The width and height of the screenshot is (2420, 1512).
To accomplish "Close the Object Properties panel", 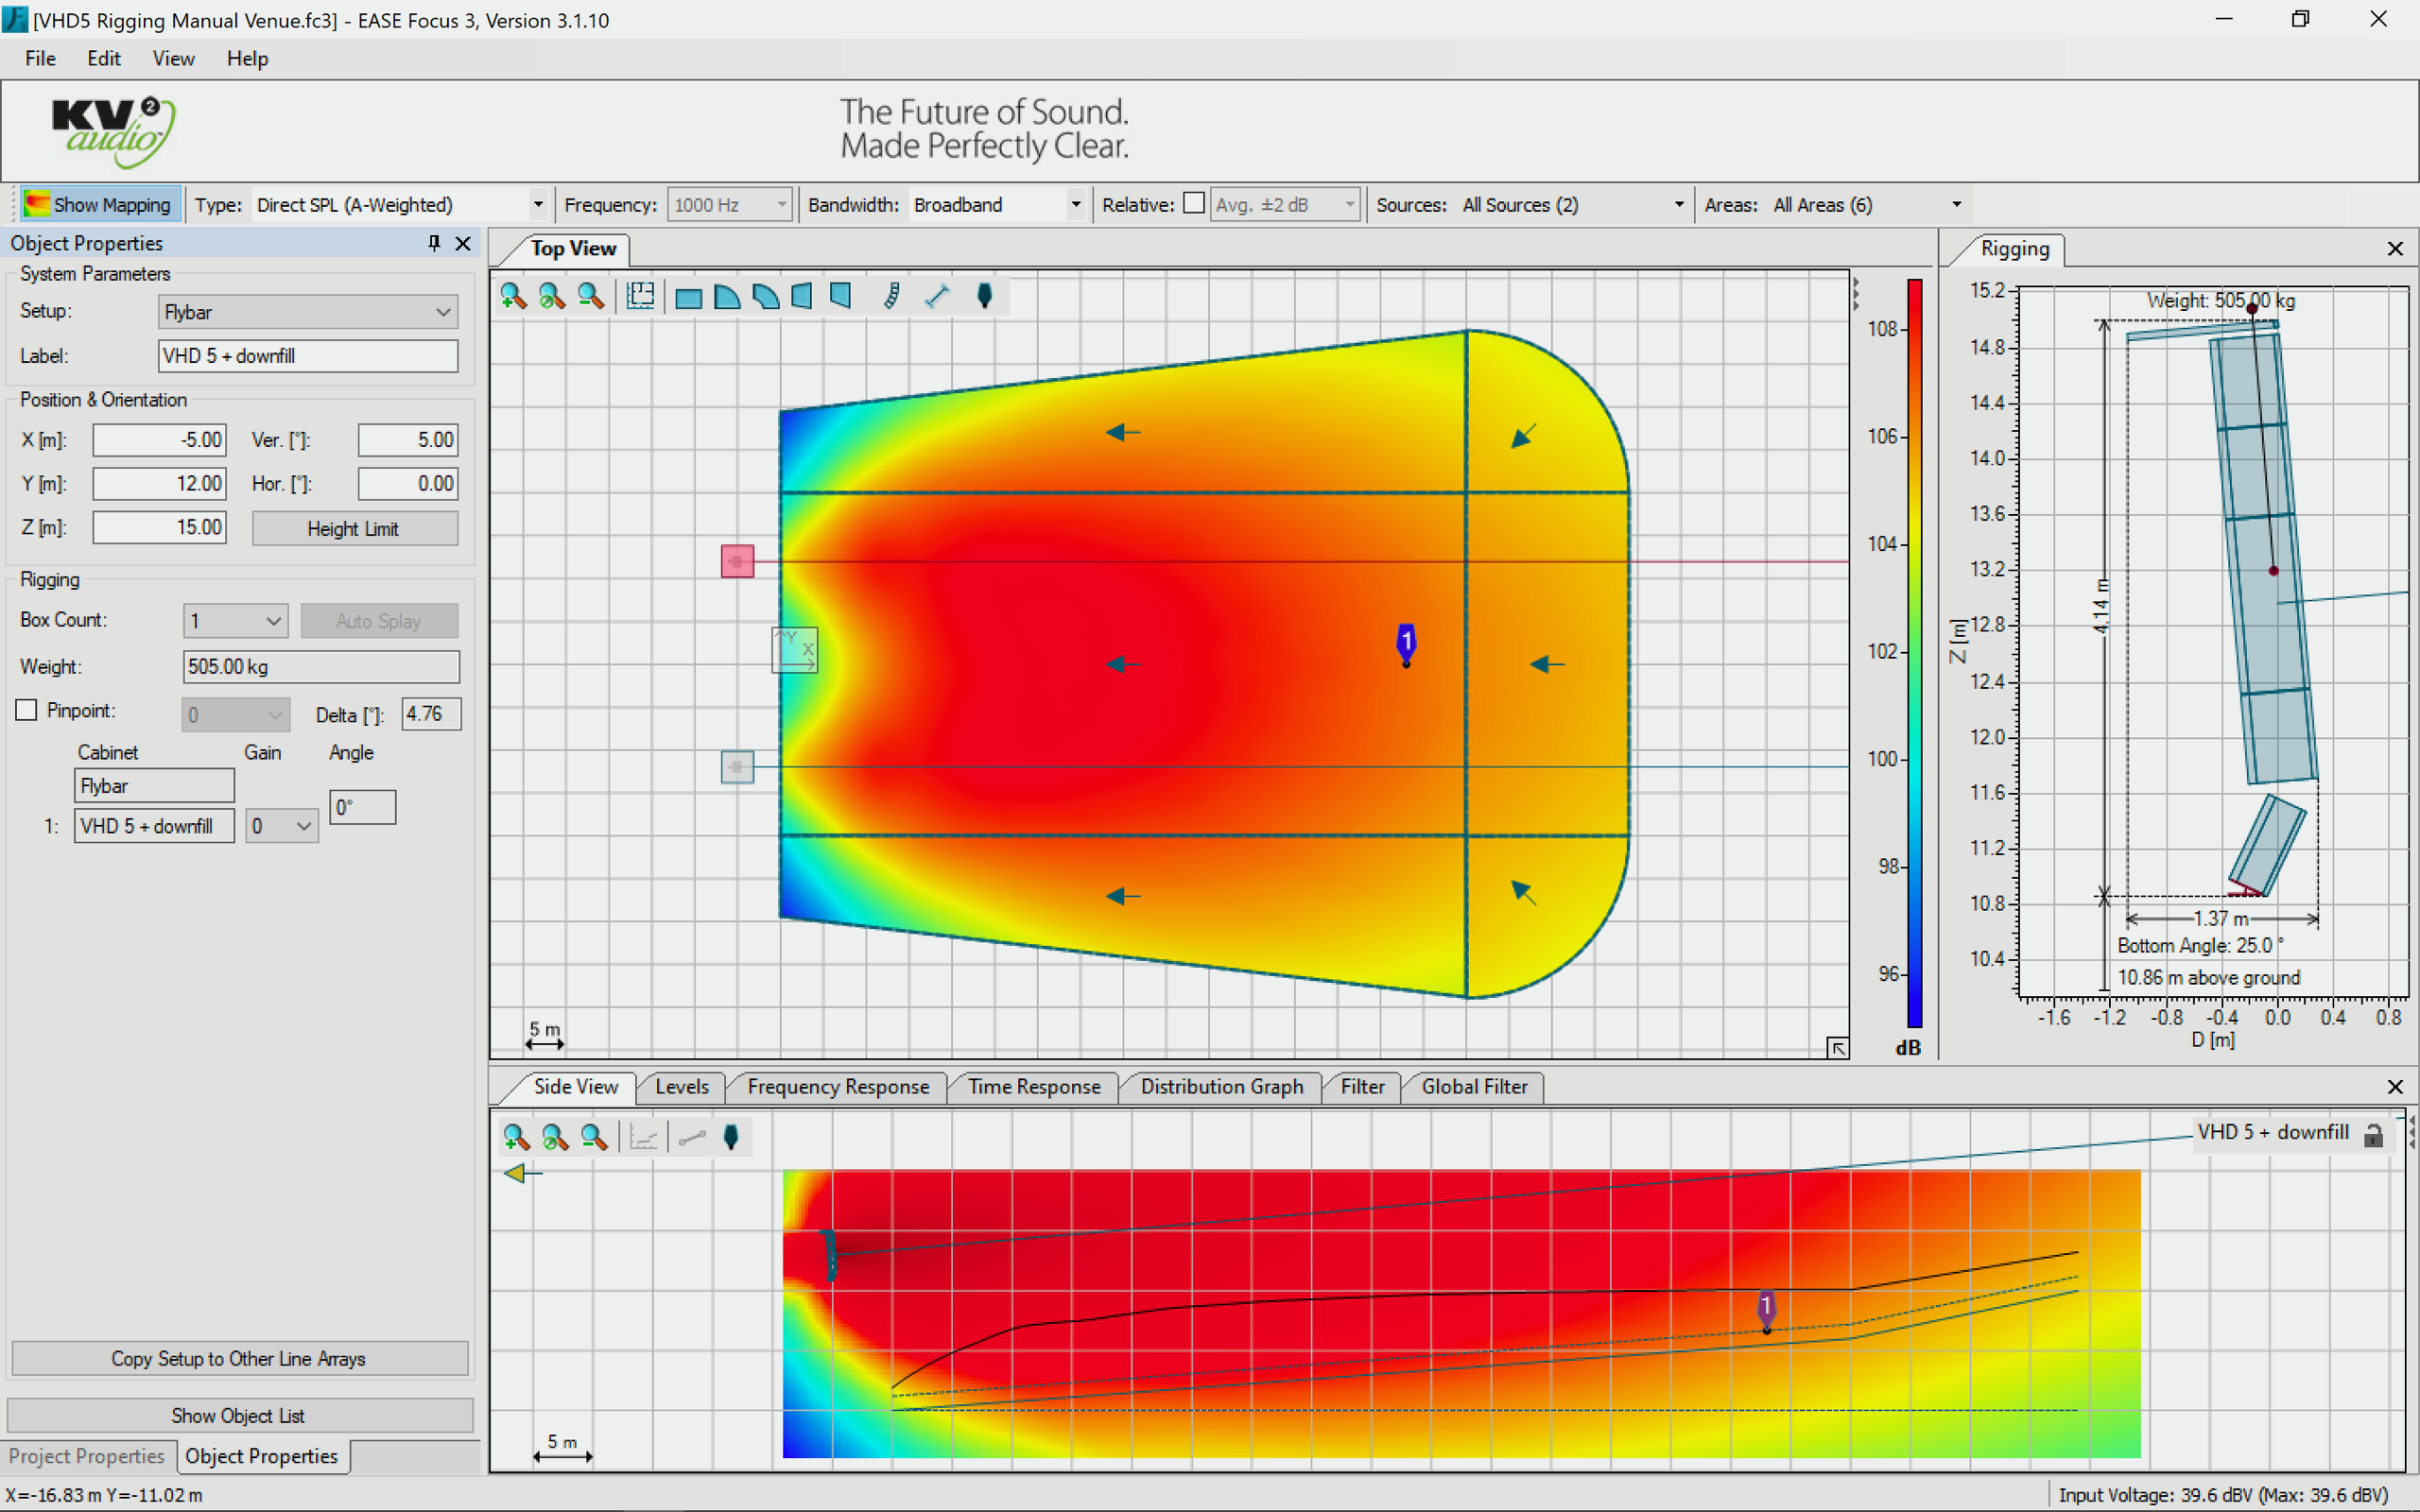I will 463,243.
